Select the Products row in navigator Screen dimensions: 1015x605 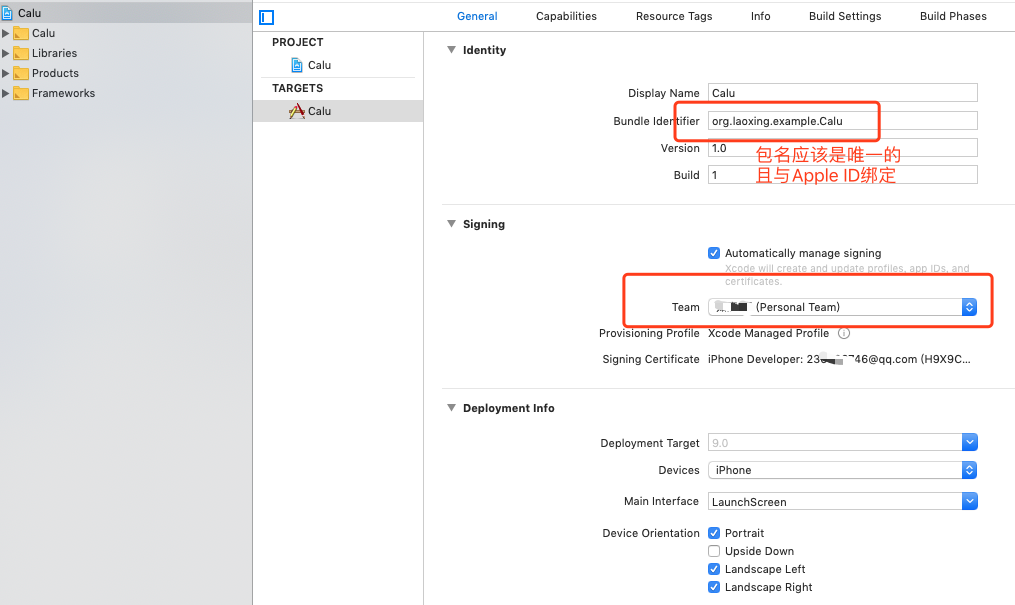click(126, 74)
